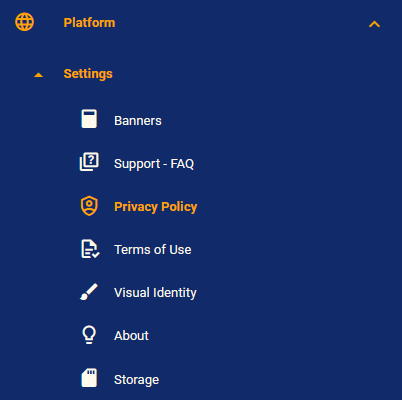The width and height of the screenshot is (402, 400).
Task: Collapse the Settings submenu triangle
Action: point(39,75)
